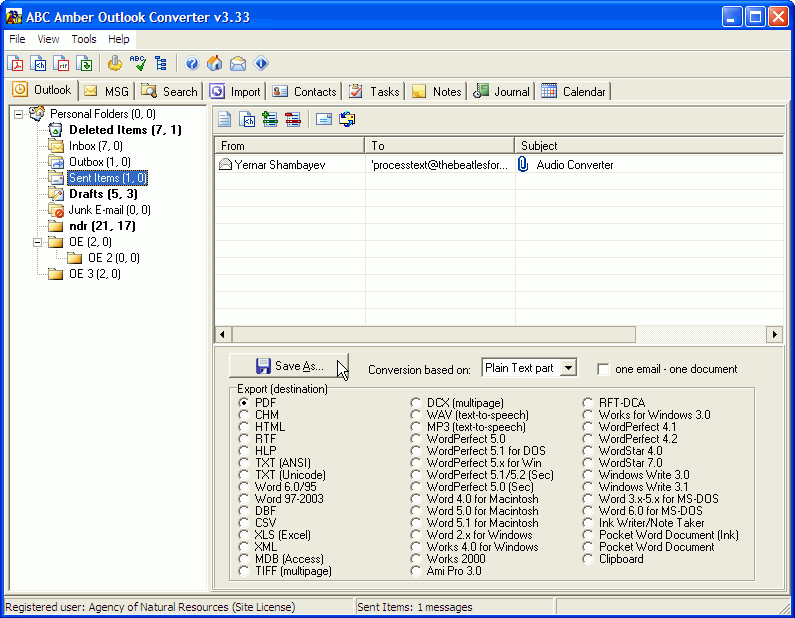Image resolution: width=795 pixels, height=618 pixels.
Task: Click the right arrow of horizontal scrollbar
Action: 774,334
